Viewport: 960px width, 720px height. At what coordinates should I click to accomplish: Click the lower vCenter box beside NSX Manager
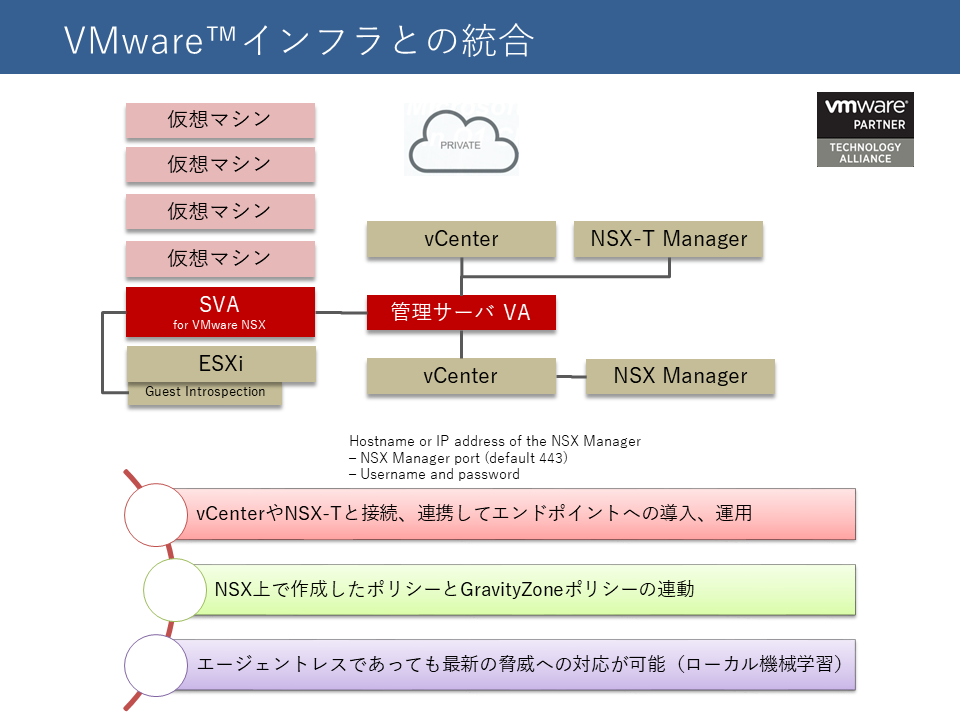[460, 376]
